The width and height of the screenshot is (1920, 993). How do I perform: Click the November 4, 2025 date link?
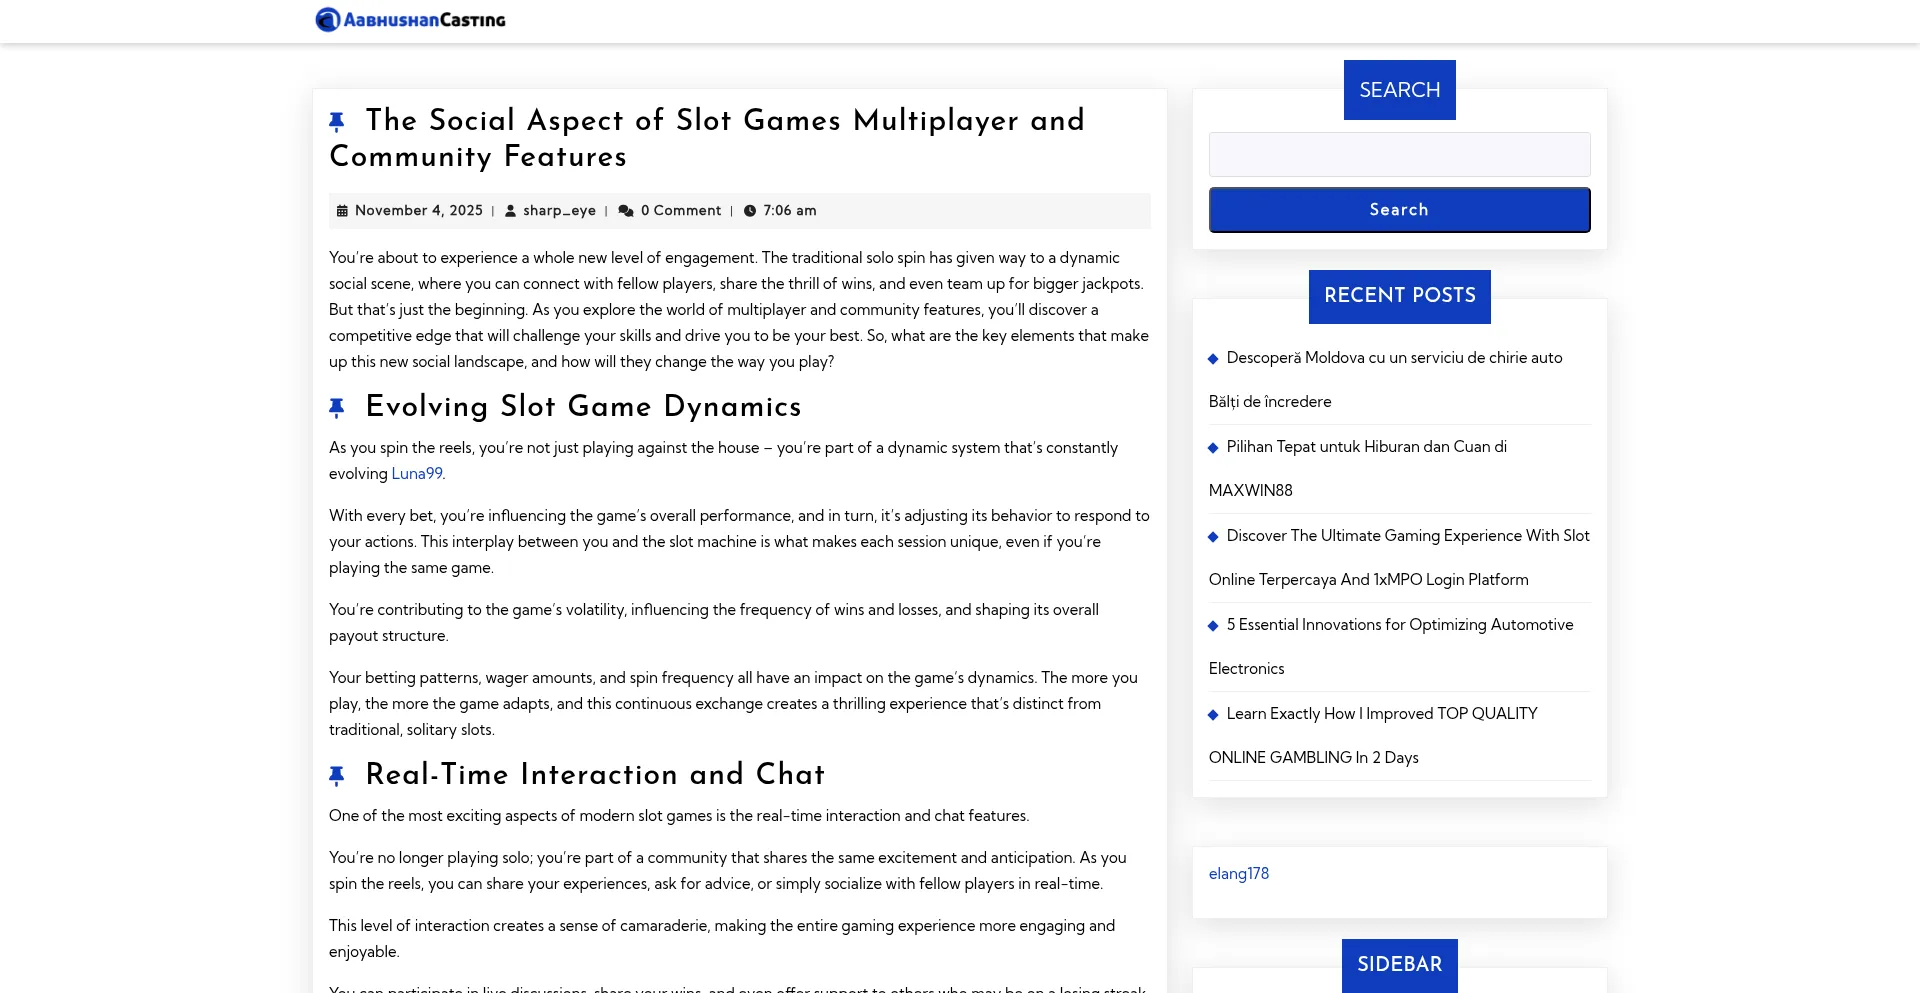tap(418, 211)
